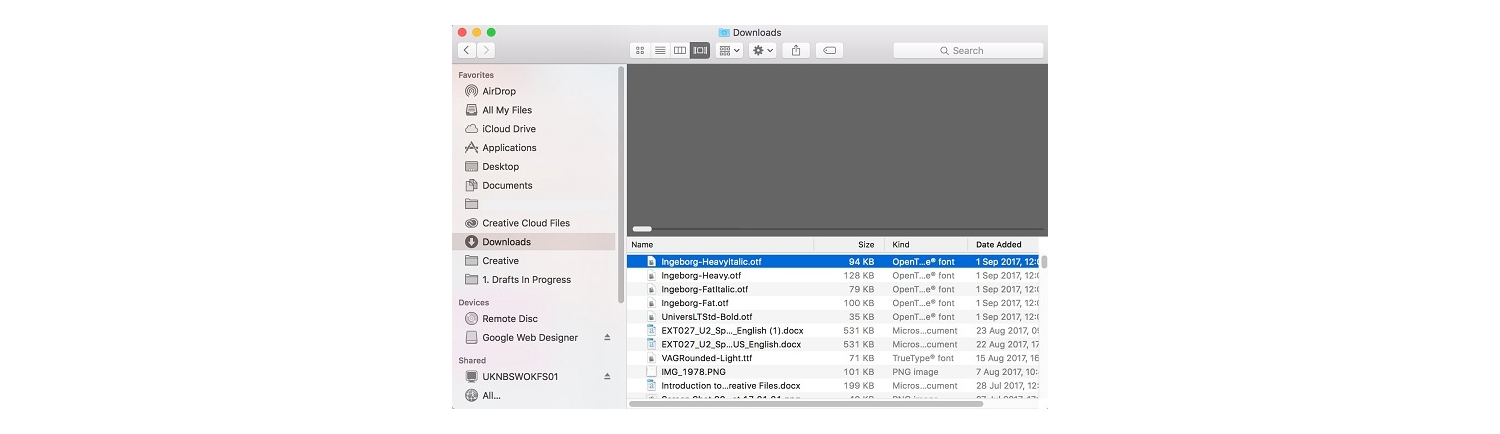The image size is (1500, 434).
Task: Click the Edit Tags toolbar icon
Action: point(828,50)
